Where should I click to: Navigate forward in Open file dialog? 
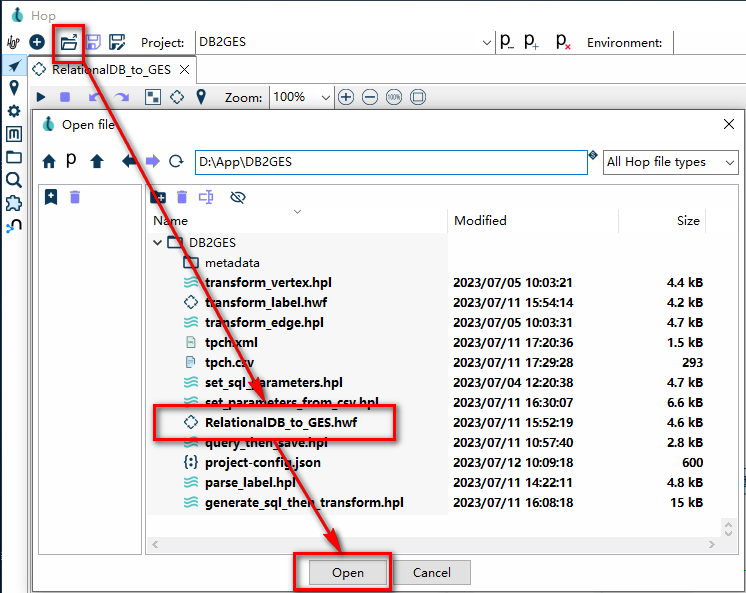[153, 162]
